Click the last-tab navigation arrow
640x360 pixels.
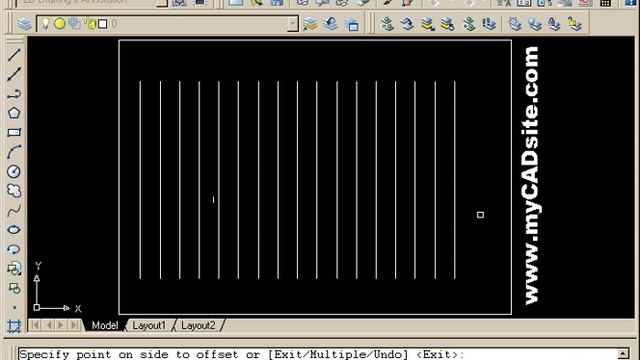pyautogui.click(x=74, y=325)
